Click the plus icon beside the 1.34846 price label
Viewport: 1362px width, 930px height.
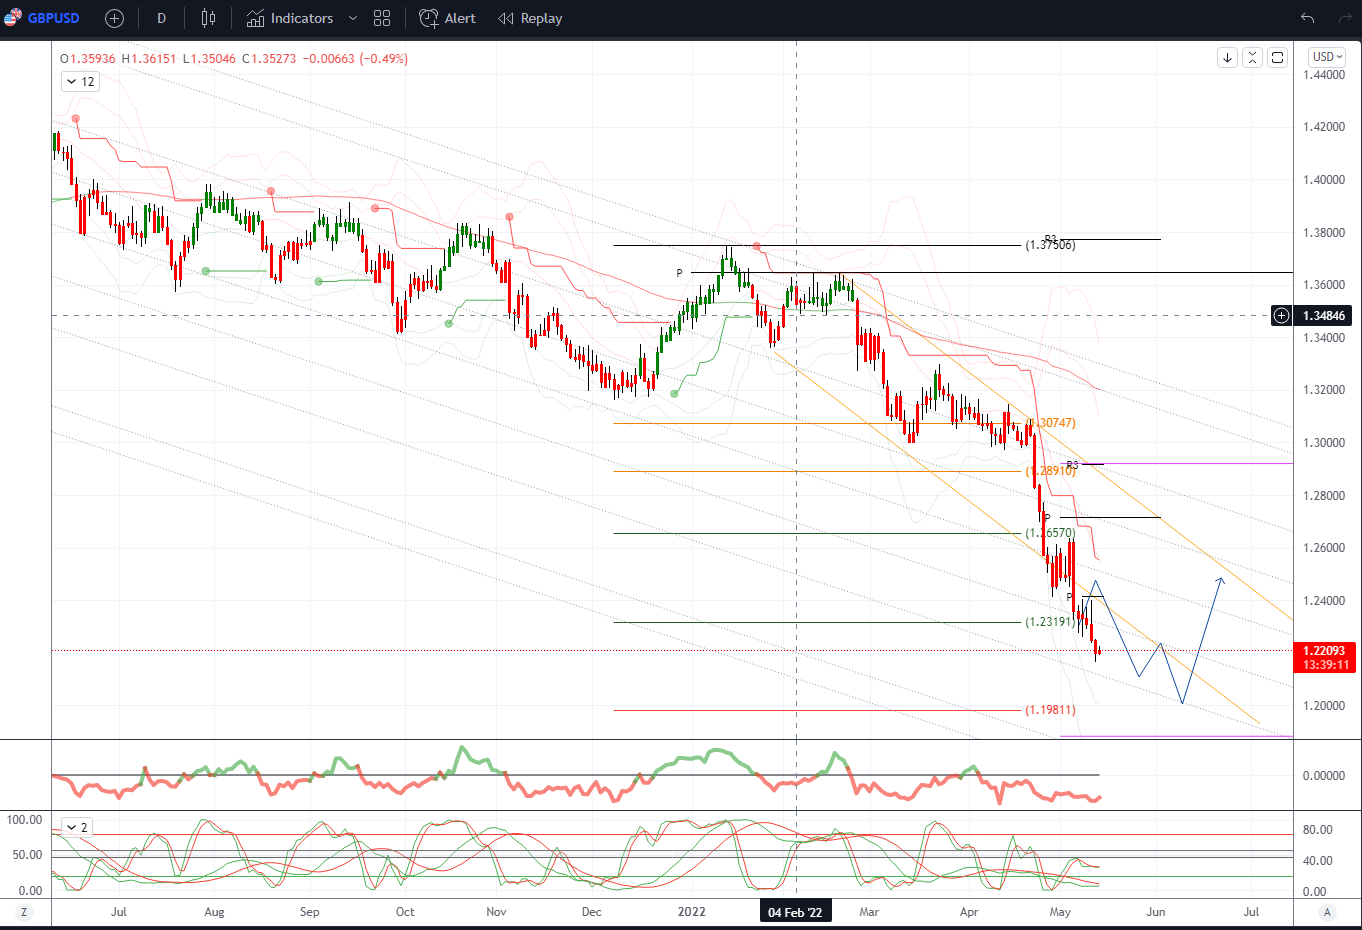[x=1281, y=315]
